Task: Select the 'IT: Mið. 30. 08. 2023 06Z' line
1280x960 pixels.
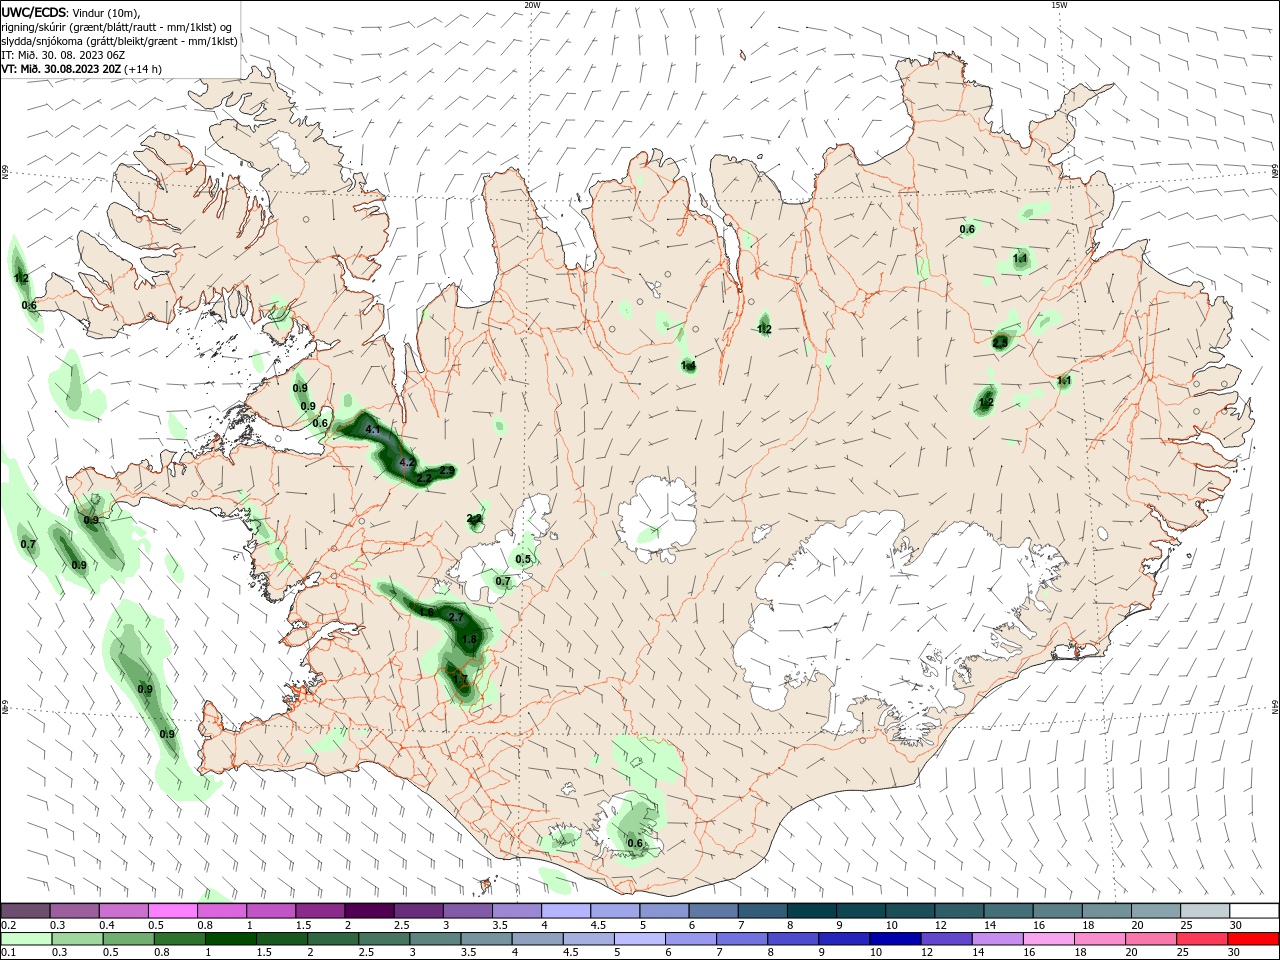Action: click(61, 55)
